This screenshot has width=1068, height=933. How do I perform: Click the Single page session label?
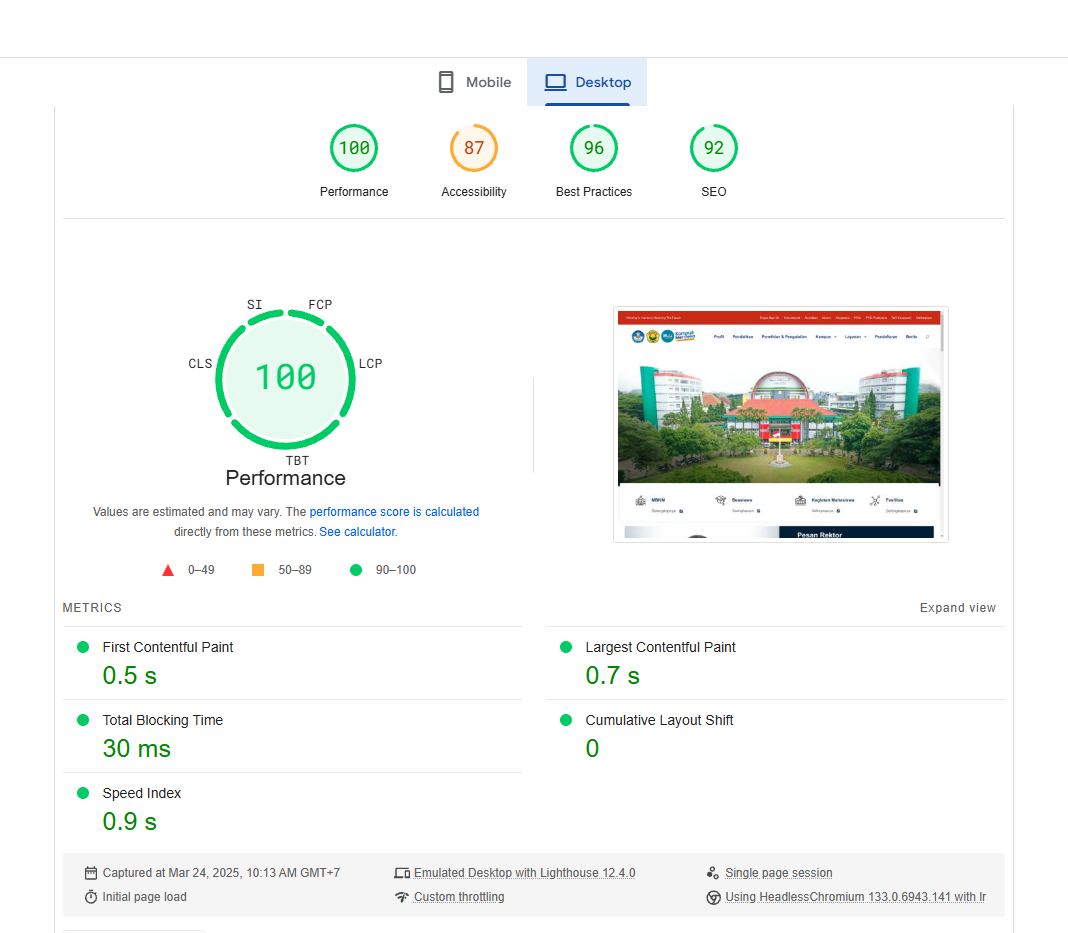coord(779,873)
